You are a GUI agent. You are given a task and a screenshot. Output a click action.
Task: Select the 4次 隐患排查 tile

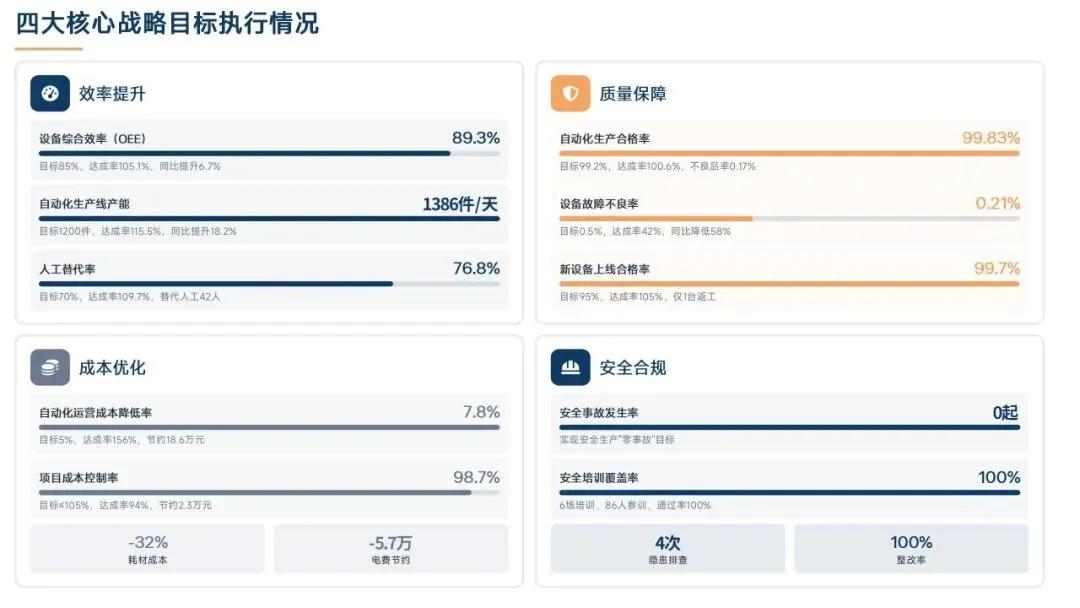point(668,549)
